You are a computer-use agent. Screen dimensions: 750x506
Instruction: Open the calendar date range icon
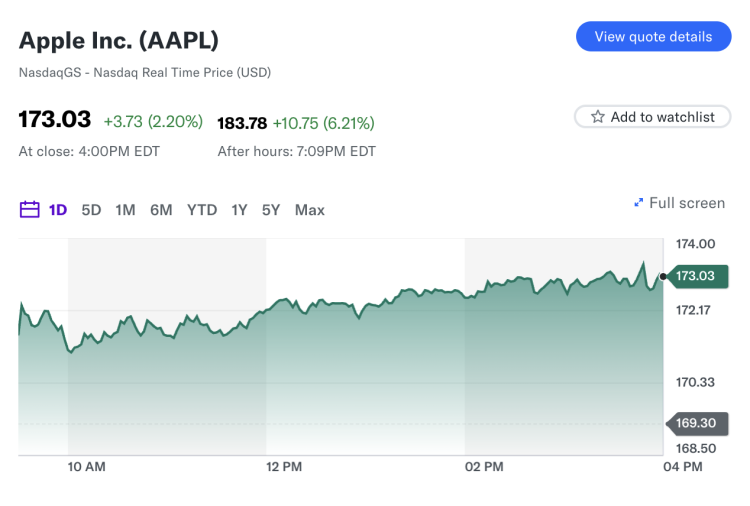click(x=29, y=210)
